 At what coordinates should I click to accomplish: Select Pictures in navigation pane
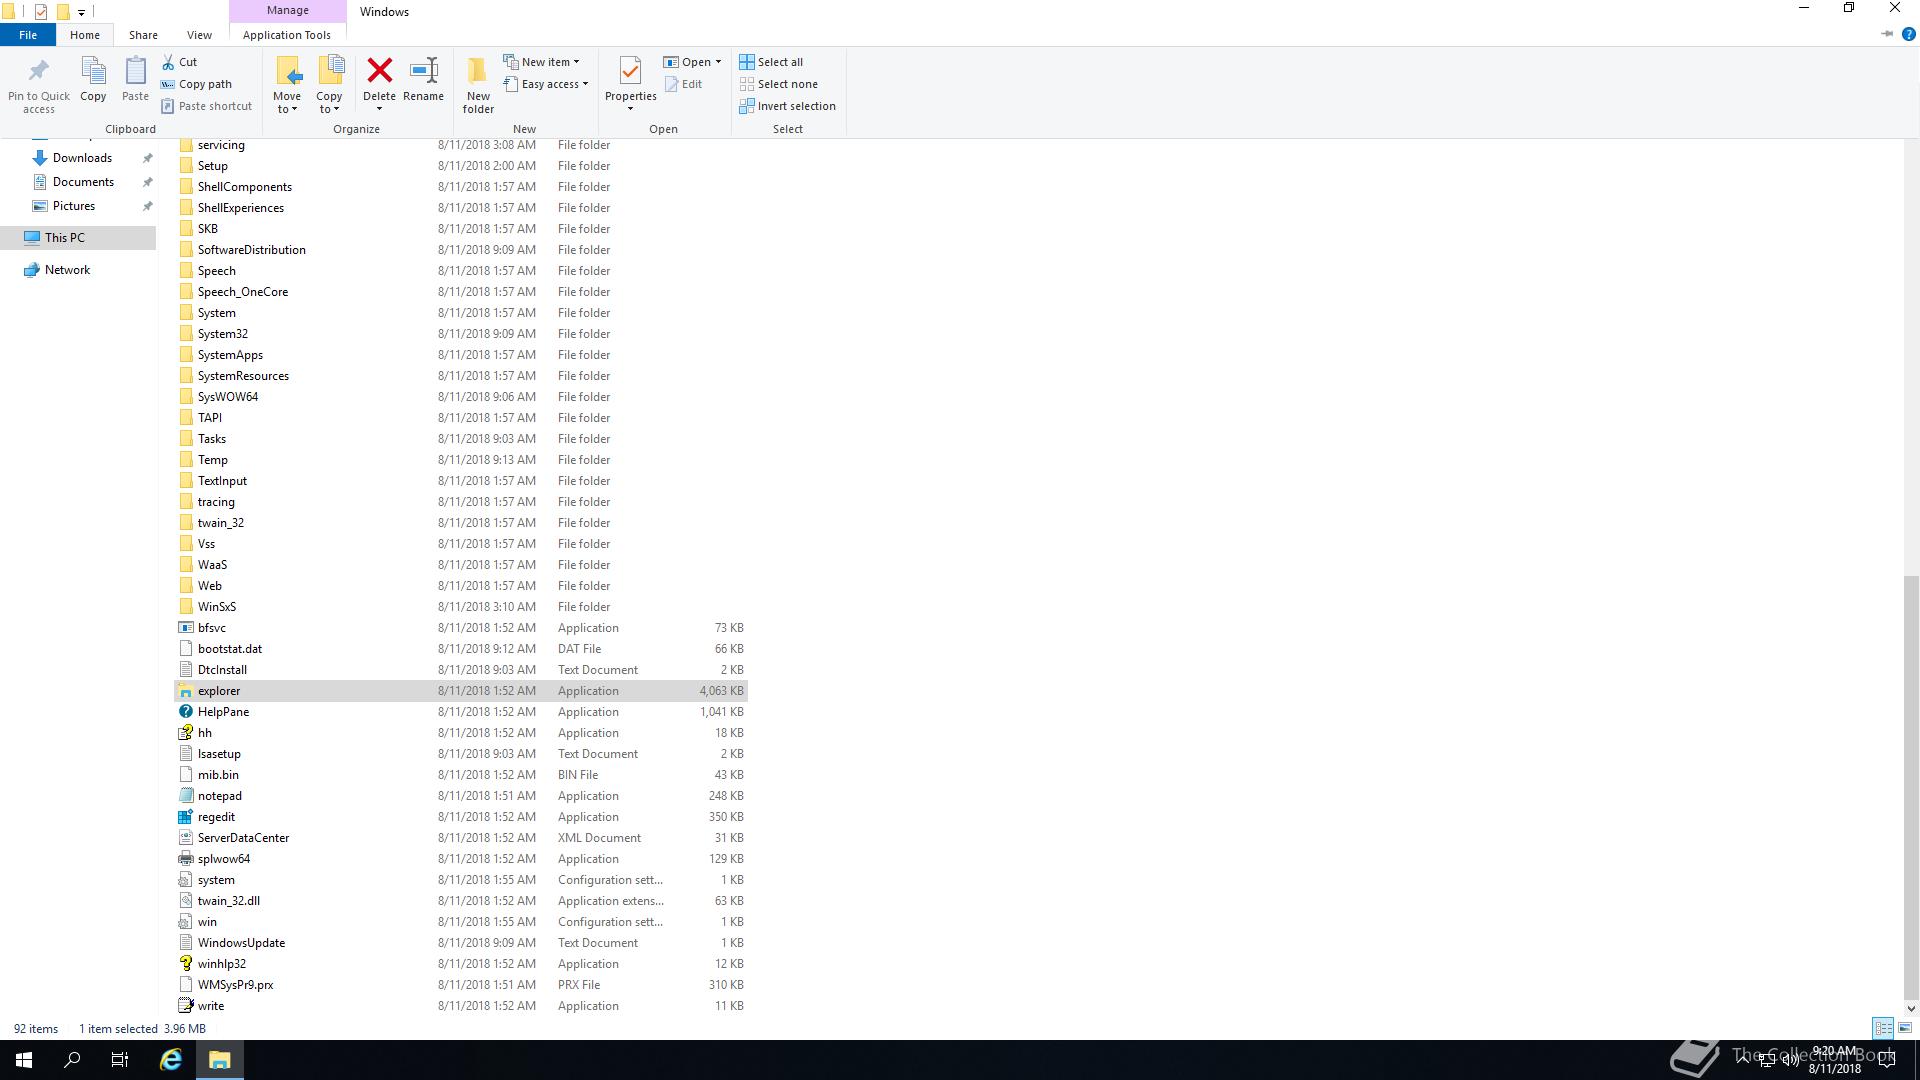(x=74, y=206)
